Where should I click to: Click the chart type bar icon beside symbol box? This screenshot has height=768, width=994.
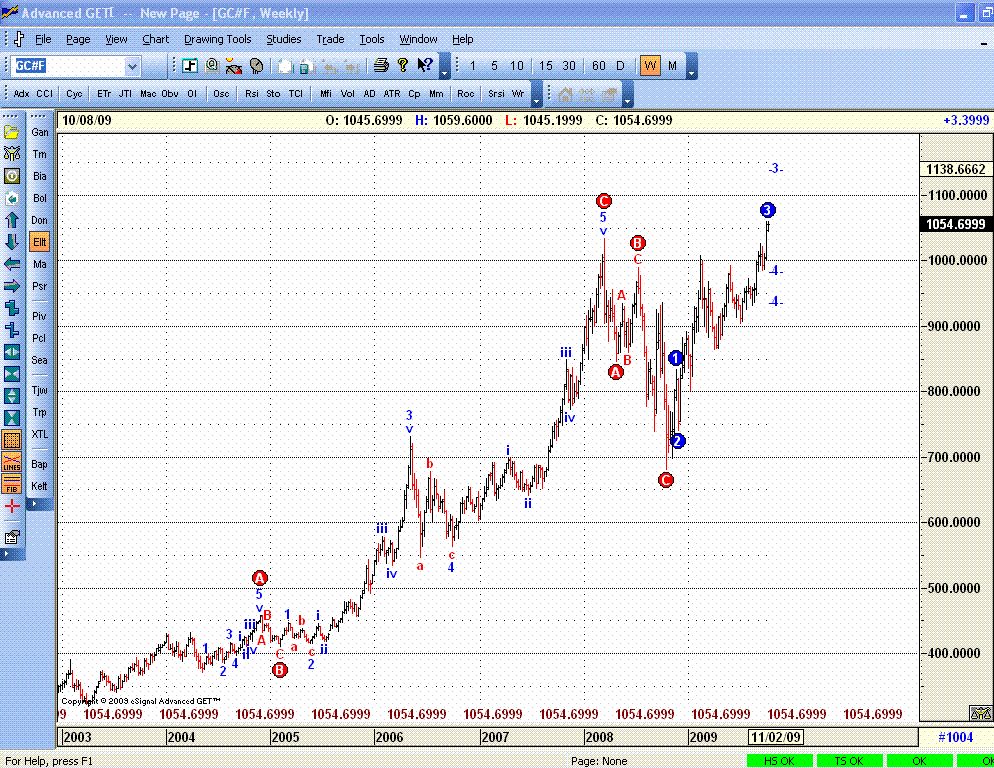click(x=190, y=65)
